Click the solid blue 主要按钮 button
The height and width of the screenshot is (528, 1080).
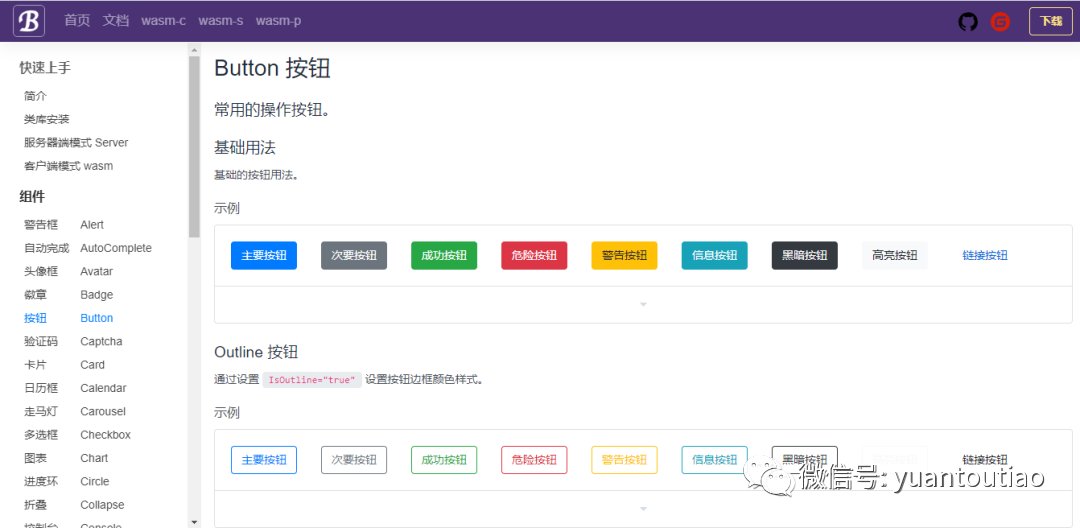[x=264, y=255]
